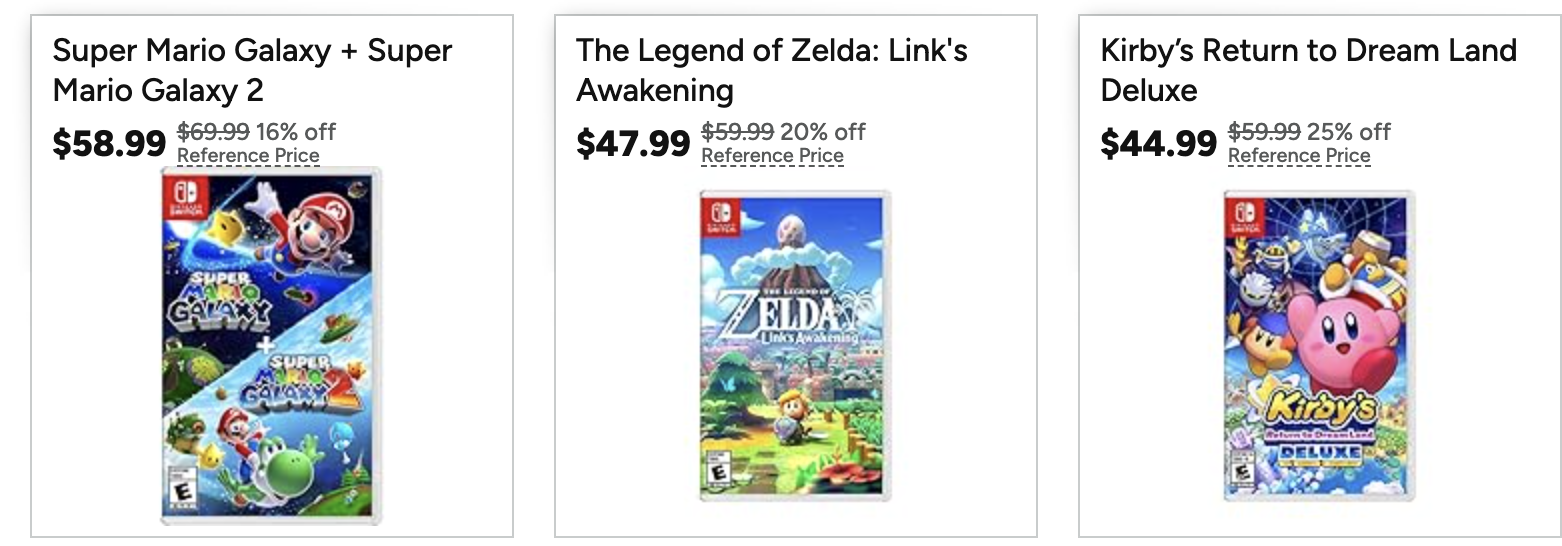Screen dimensions: 1562x546
Task: Click the 25% off discount label
Action: coord(1348,132)
